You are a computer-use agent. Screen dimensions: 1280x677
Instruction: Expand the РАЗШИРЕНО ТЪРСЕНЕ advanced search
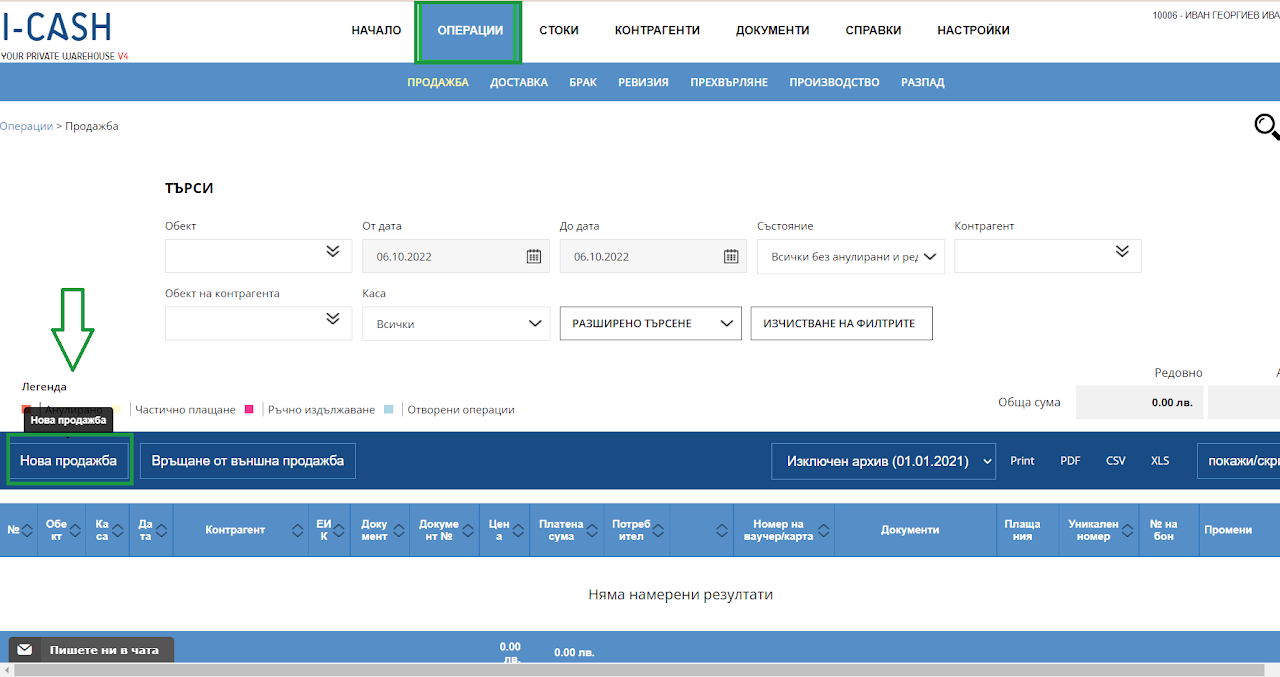[x=651, y=323]
